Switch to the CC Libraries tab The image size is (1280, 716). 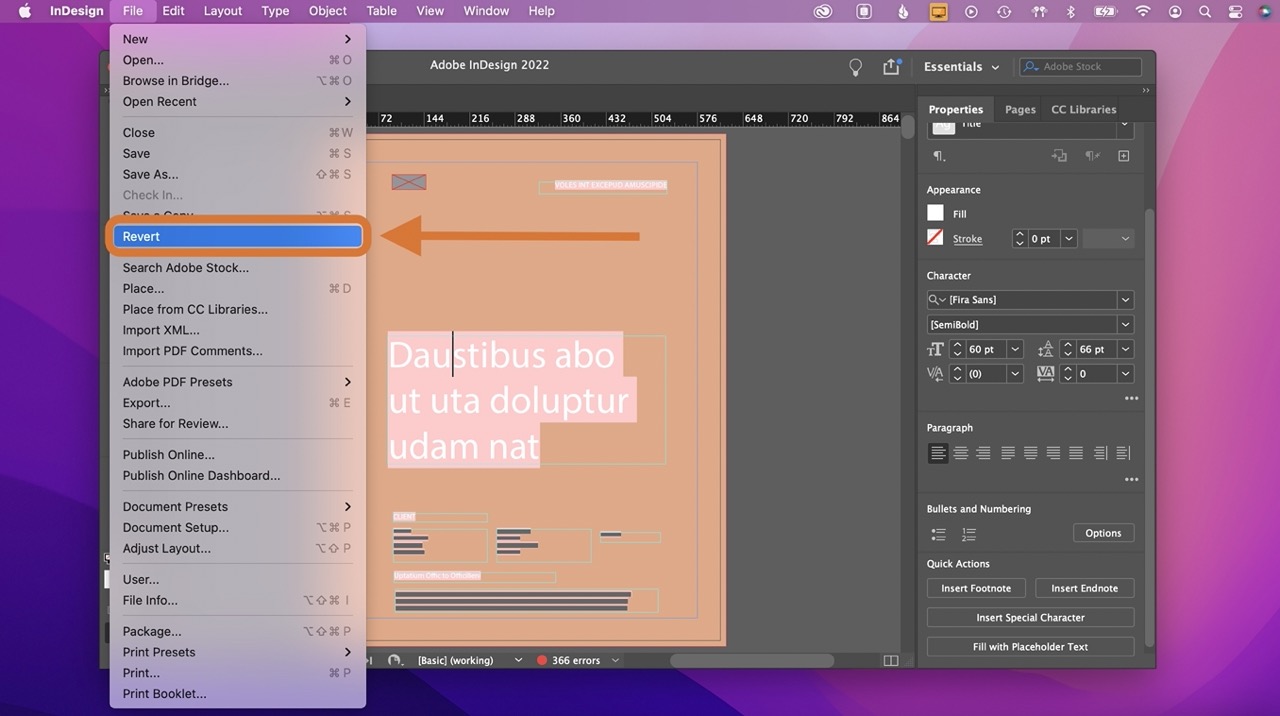tap(1083, 110)
